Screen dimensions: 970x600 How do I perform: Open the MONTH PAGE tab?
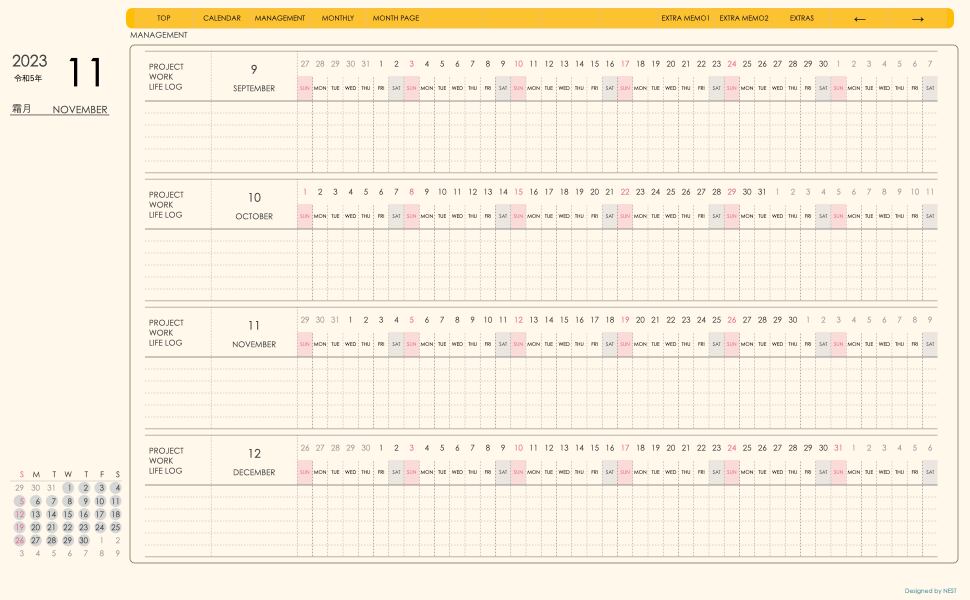[x=396, y=18]
